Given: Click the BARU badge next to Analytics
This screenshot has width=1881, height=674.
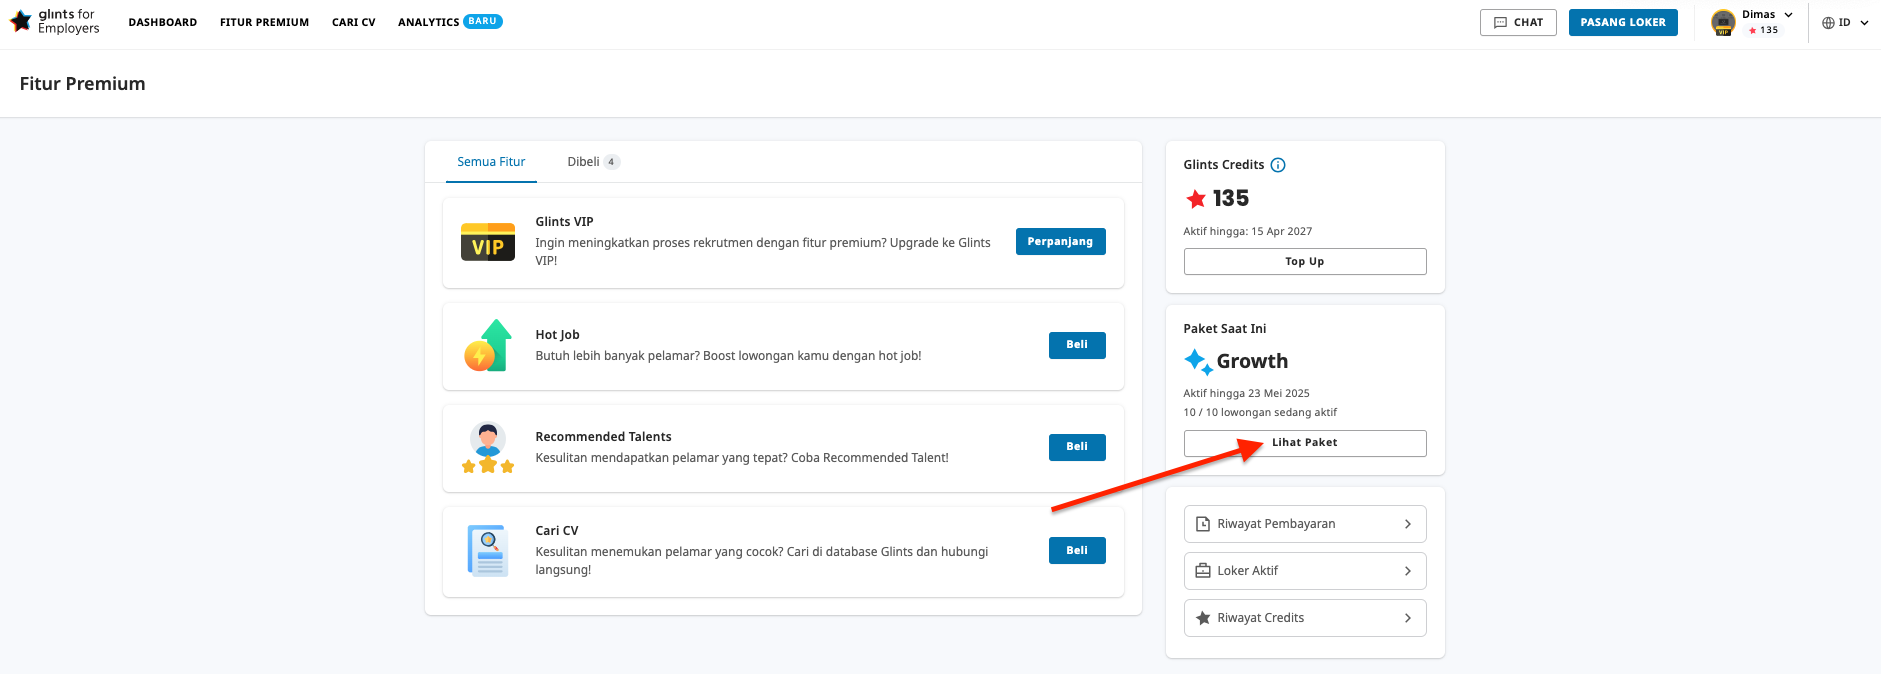Looking at the screenshot, I should click(483, 21).
